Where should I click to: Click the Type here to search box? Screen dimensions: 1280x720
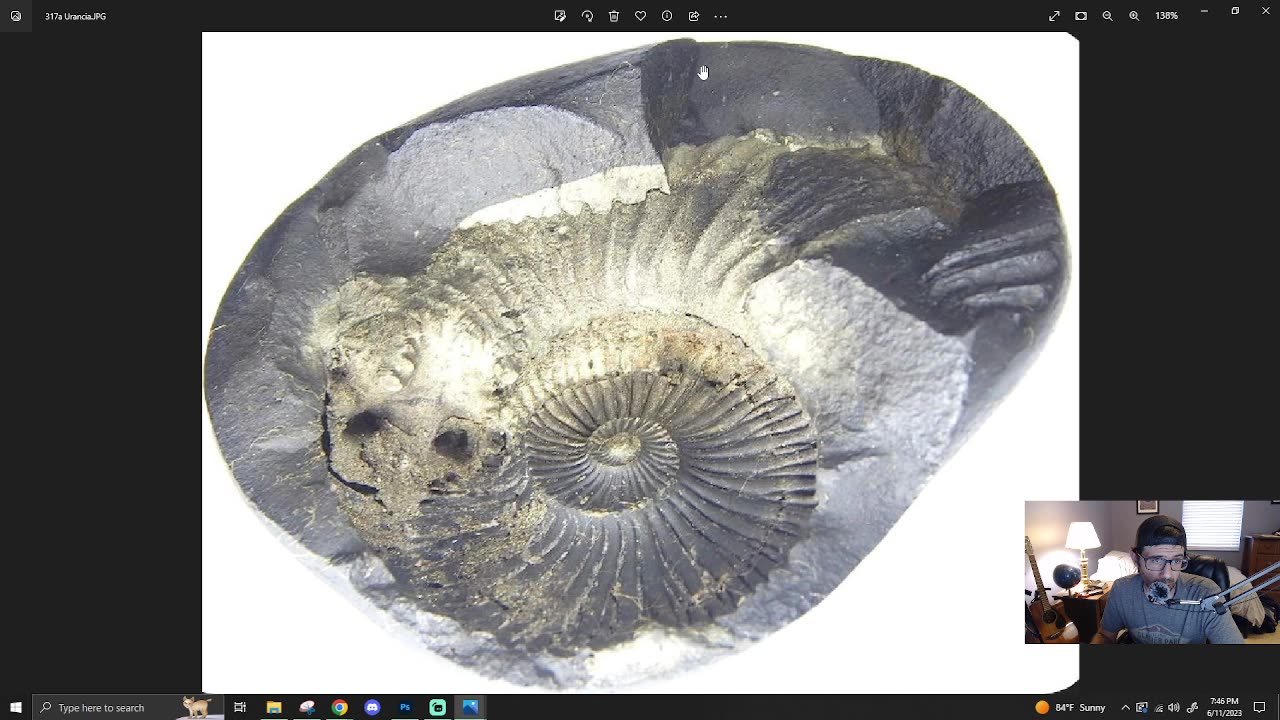(126, 707)
